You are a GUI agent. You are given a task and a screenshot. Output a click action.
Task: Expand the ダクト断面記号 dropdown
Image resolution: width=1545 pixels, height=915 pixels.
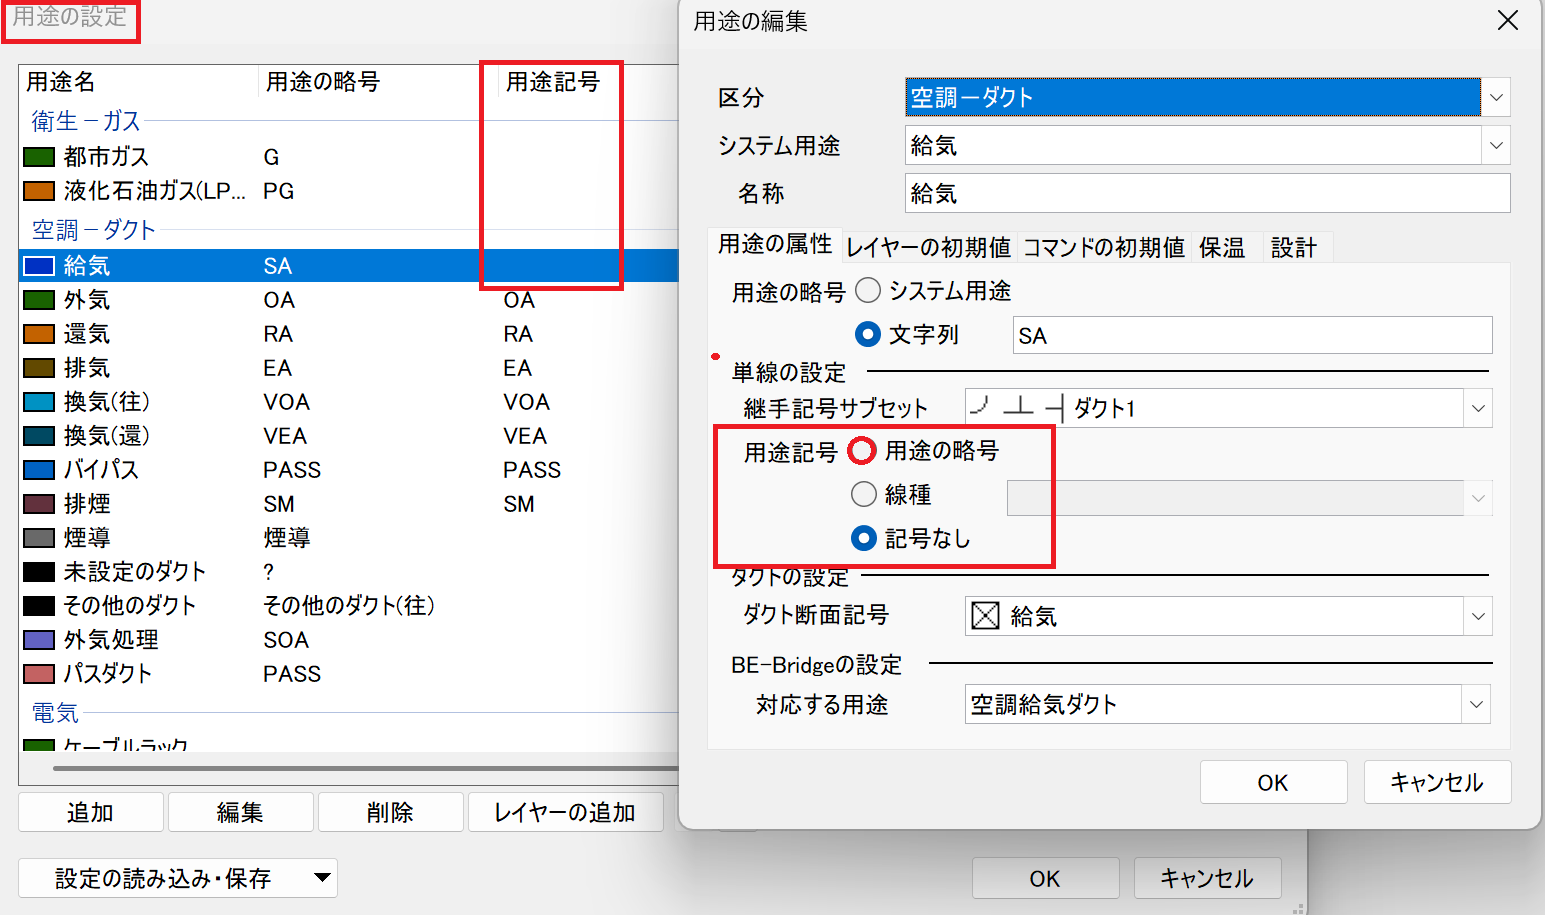pyautogui.click(x=1477, y=616)
